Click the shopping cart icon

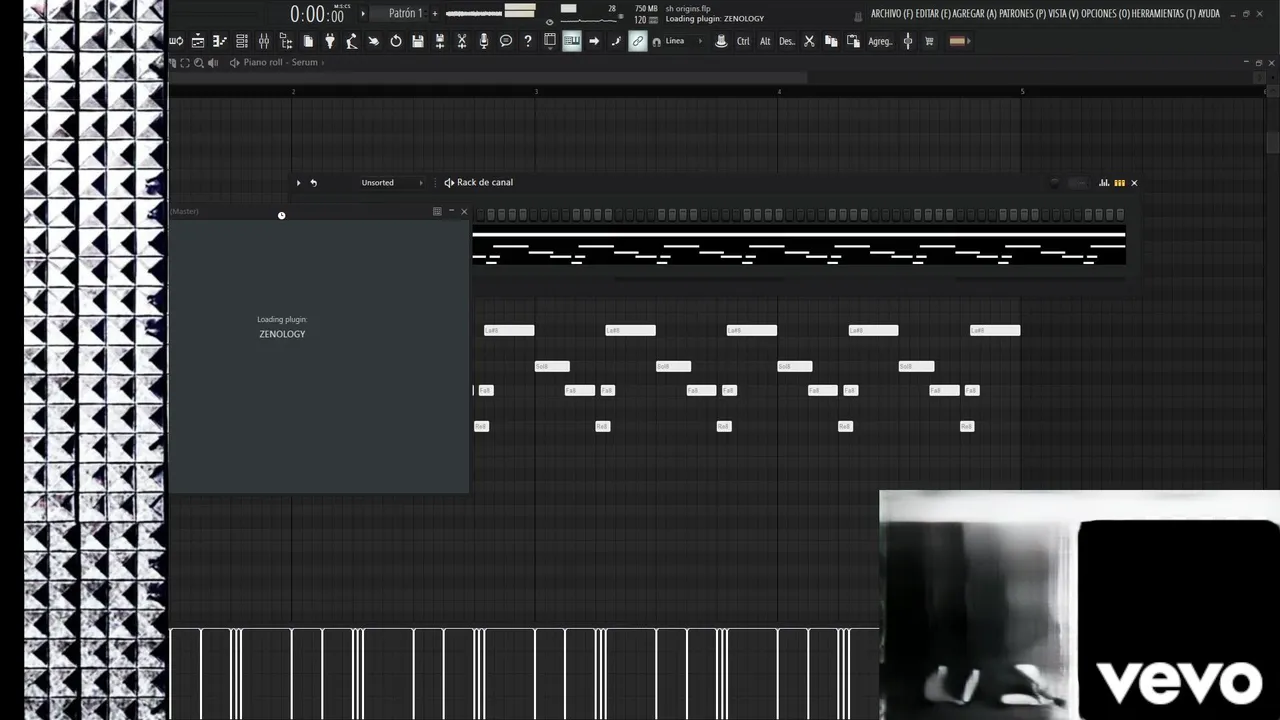click(x=929, y=41)
